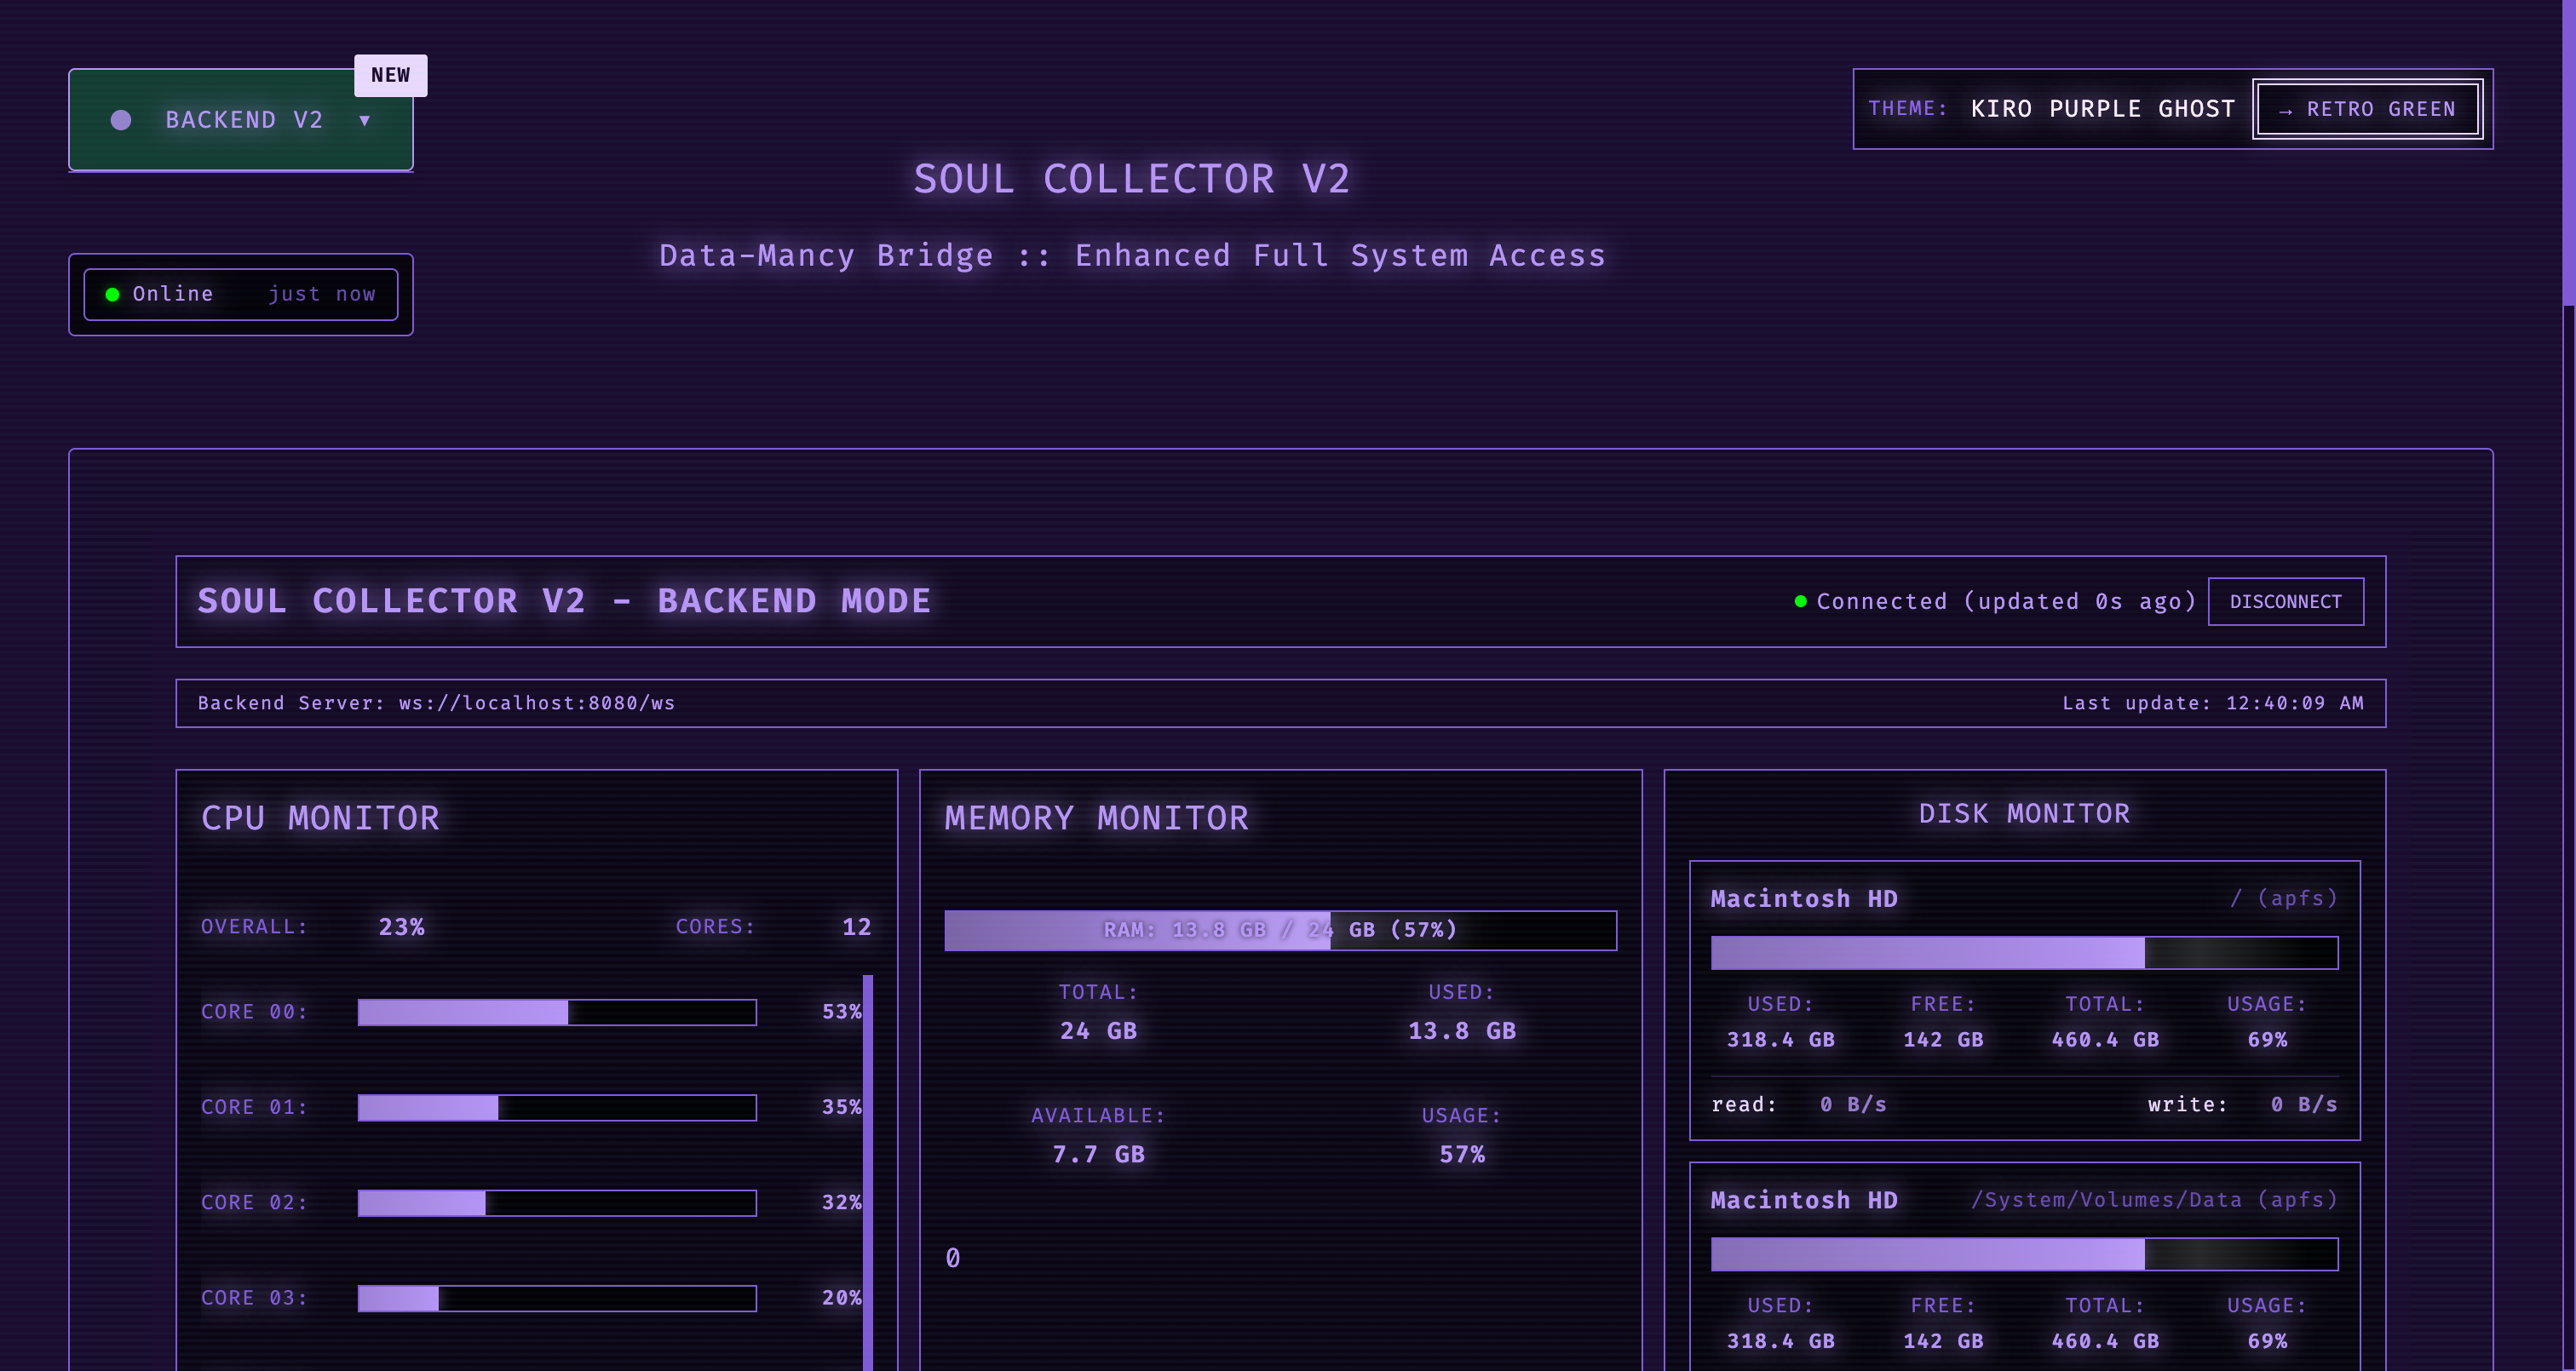Select the Disk Monitor panel heading

tap(2024, 814)
